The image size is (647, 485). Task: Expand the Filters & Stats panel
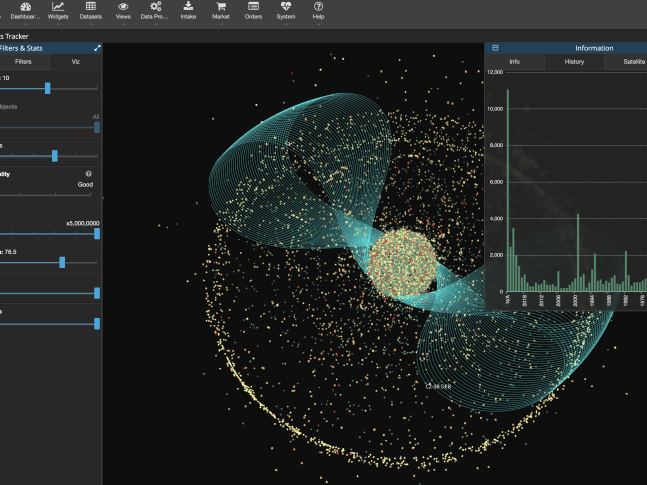[x=97, y=48]
